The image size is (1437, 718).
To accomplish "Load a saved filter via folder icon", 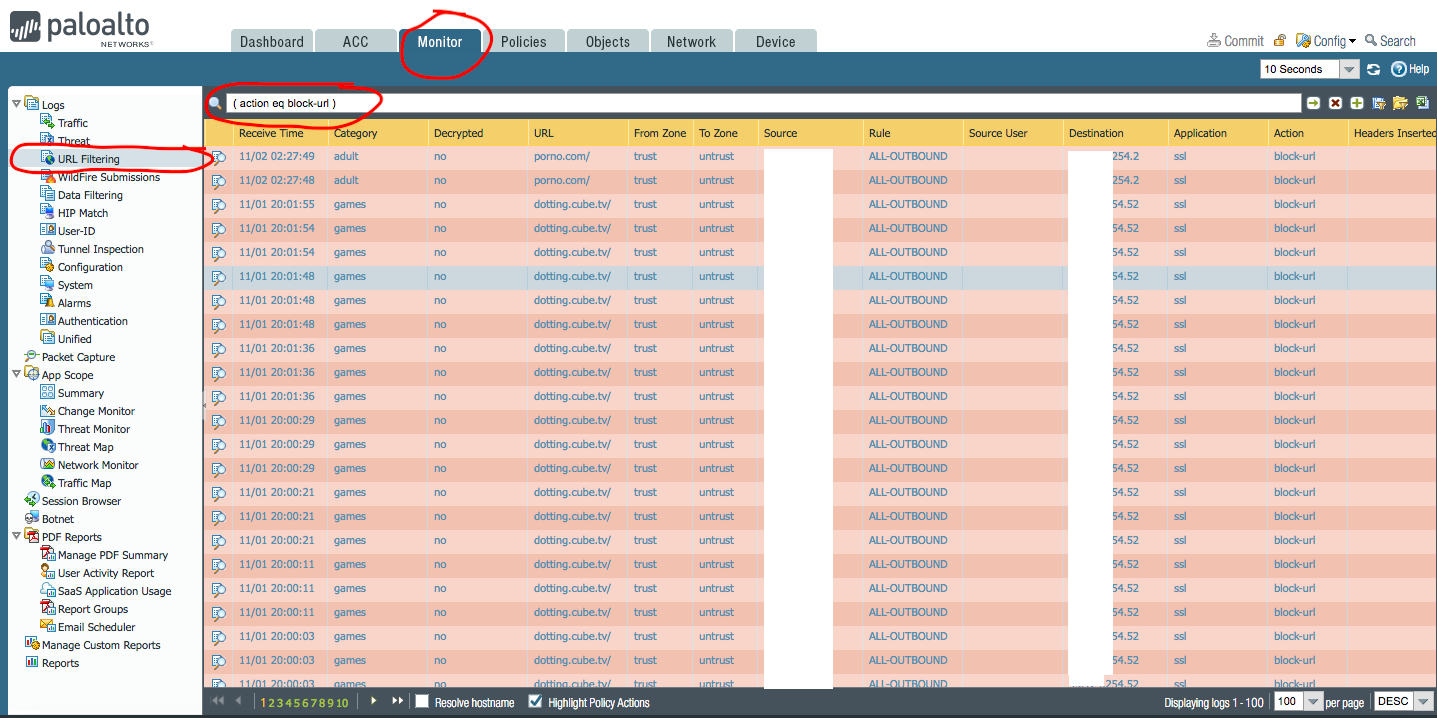I will (x=1400, y=102).
